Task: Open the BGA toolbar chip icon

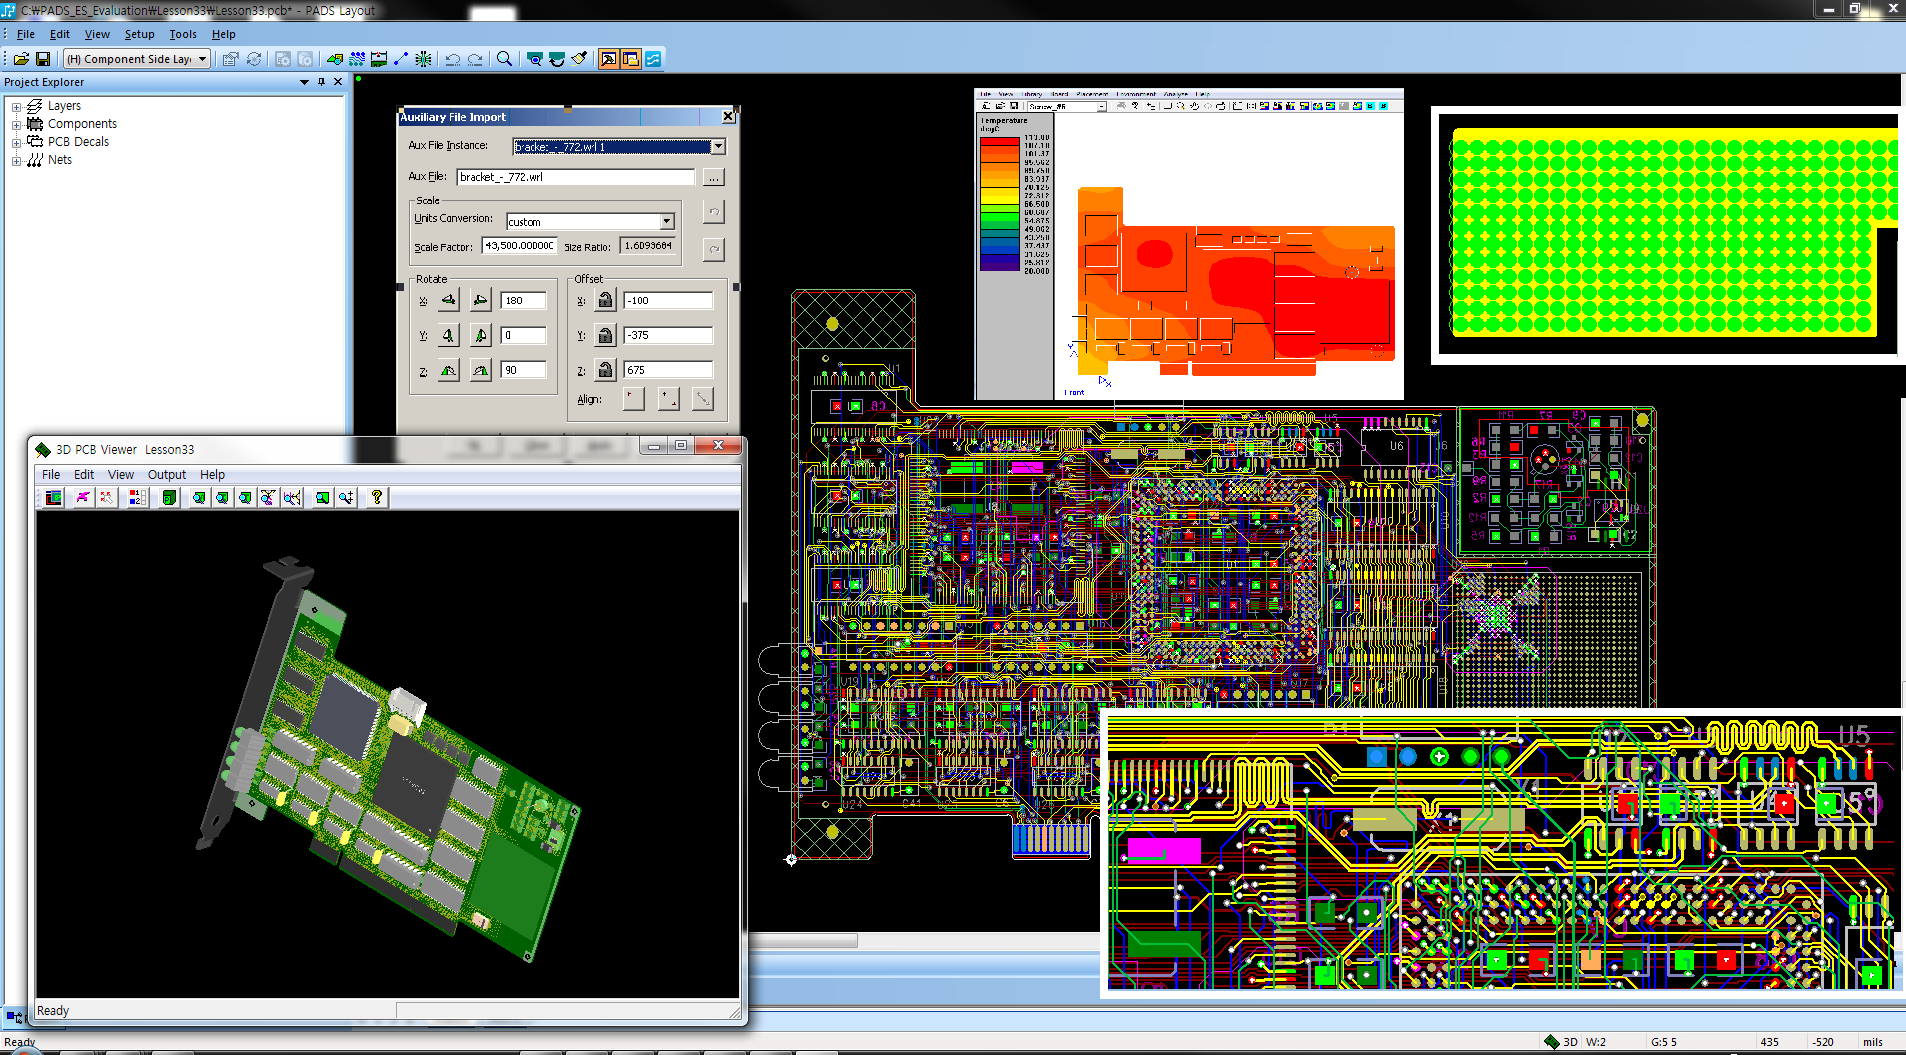Action: pyautogui.click(x=424, y=59)
